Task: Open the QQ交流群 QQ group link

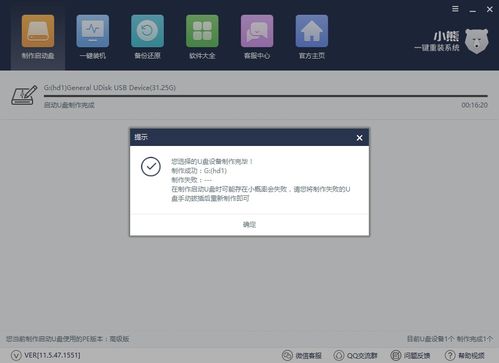Action: tap(355, 355)
